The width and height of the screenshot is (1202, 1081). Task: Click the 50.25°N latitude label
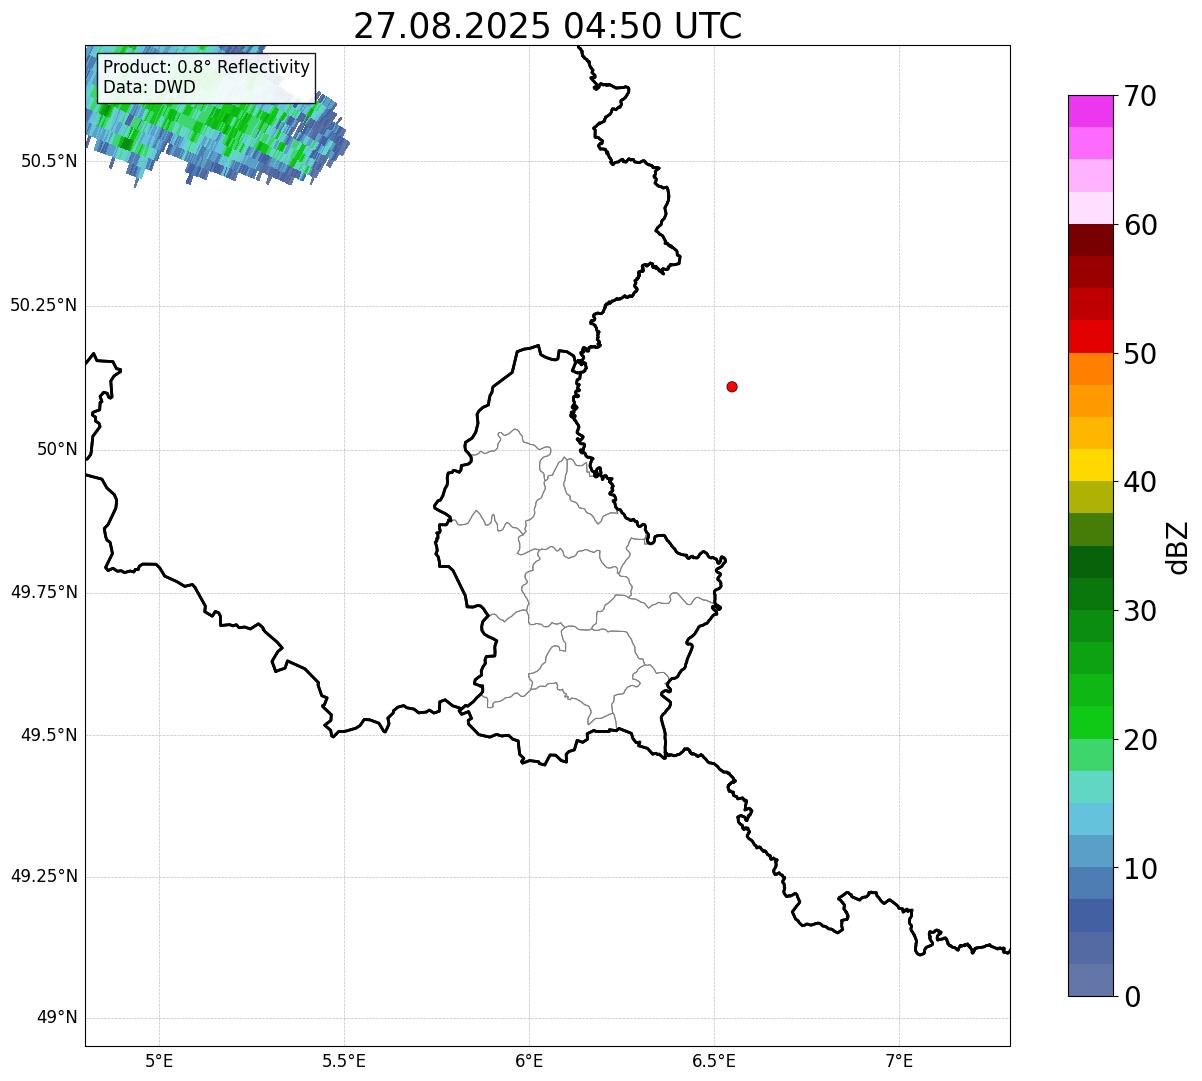point(44,305)
